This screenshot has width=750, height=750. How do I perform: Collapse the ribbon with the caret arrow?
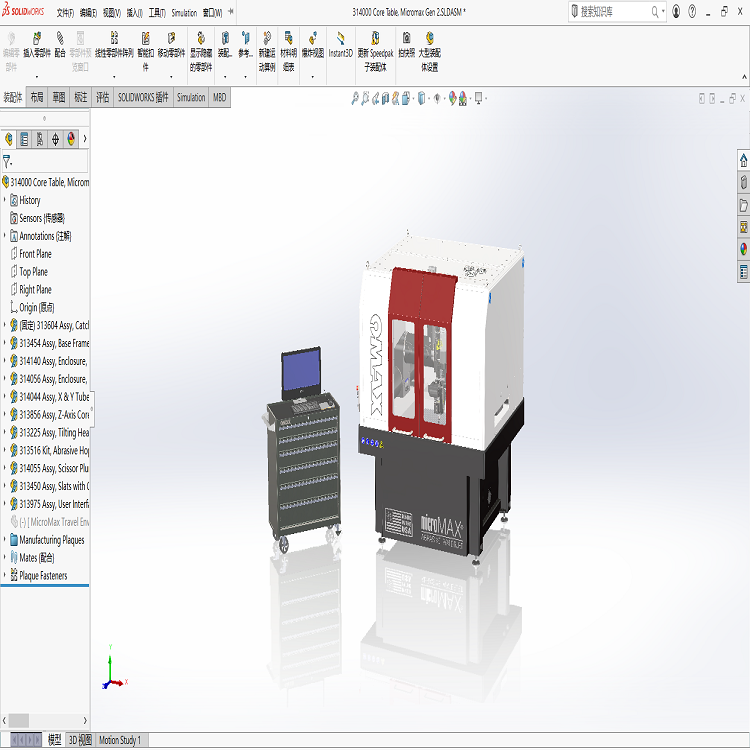coord(744,77)
